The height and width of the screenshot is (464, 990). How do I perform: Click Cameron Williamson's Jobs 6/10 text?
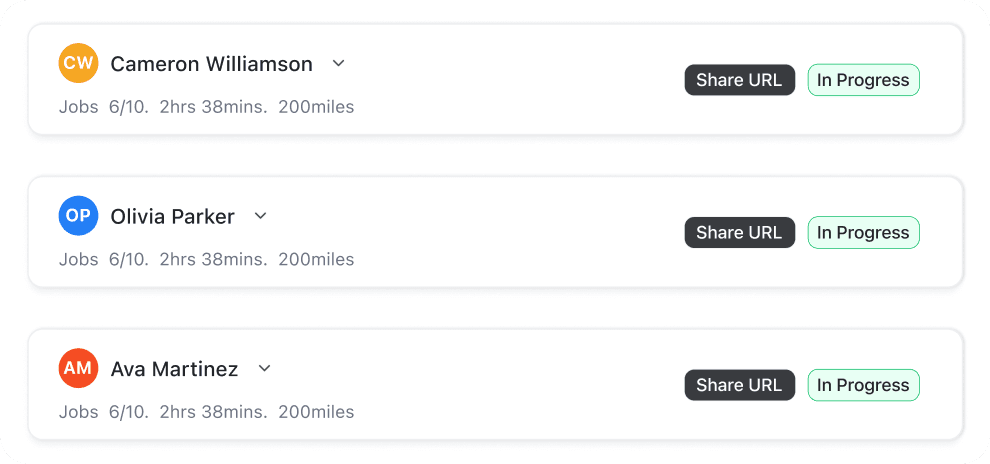pyautogui.click(x=103, y=107)
